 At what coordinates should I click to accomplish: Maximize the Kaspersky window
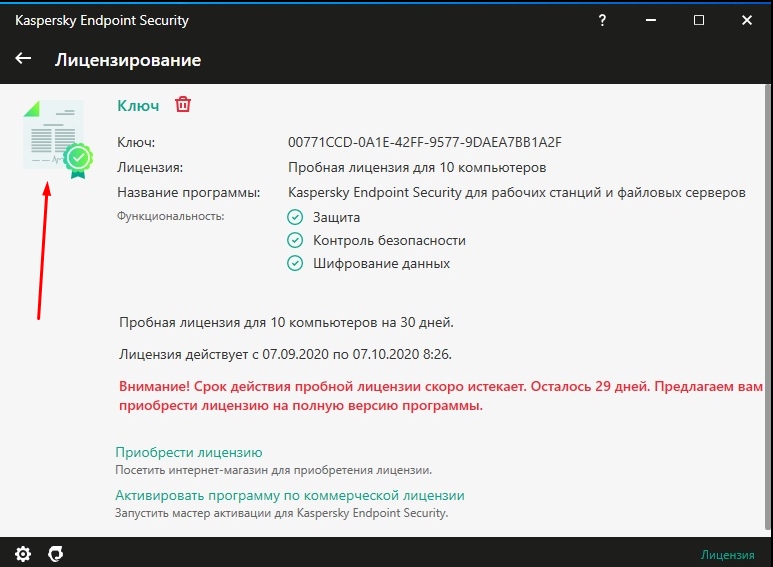pyautogui.click(x=699, y=20)
